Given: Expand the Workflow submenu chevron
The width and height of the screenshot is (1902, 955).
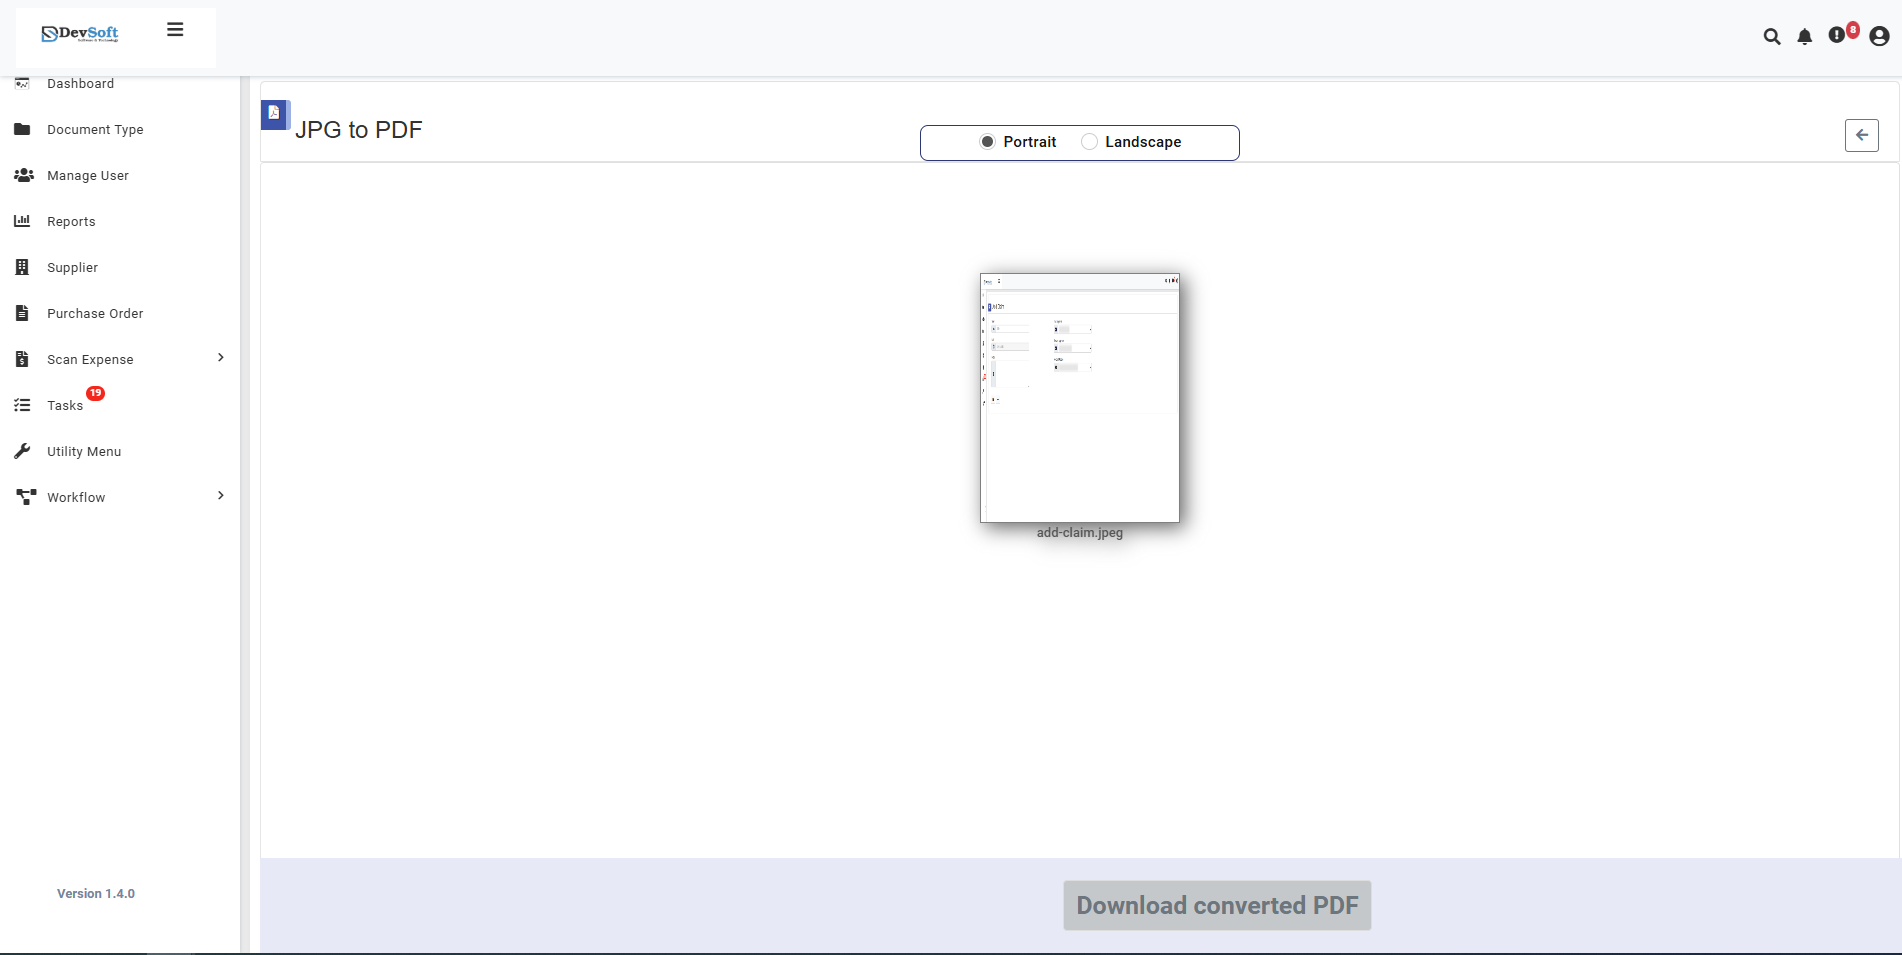Looking at the screenshot, I should [220, 495].
